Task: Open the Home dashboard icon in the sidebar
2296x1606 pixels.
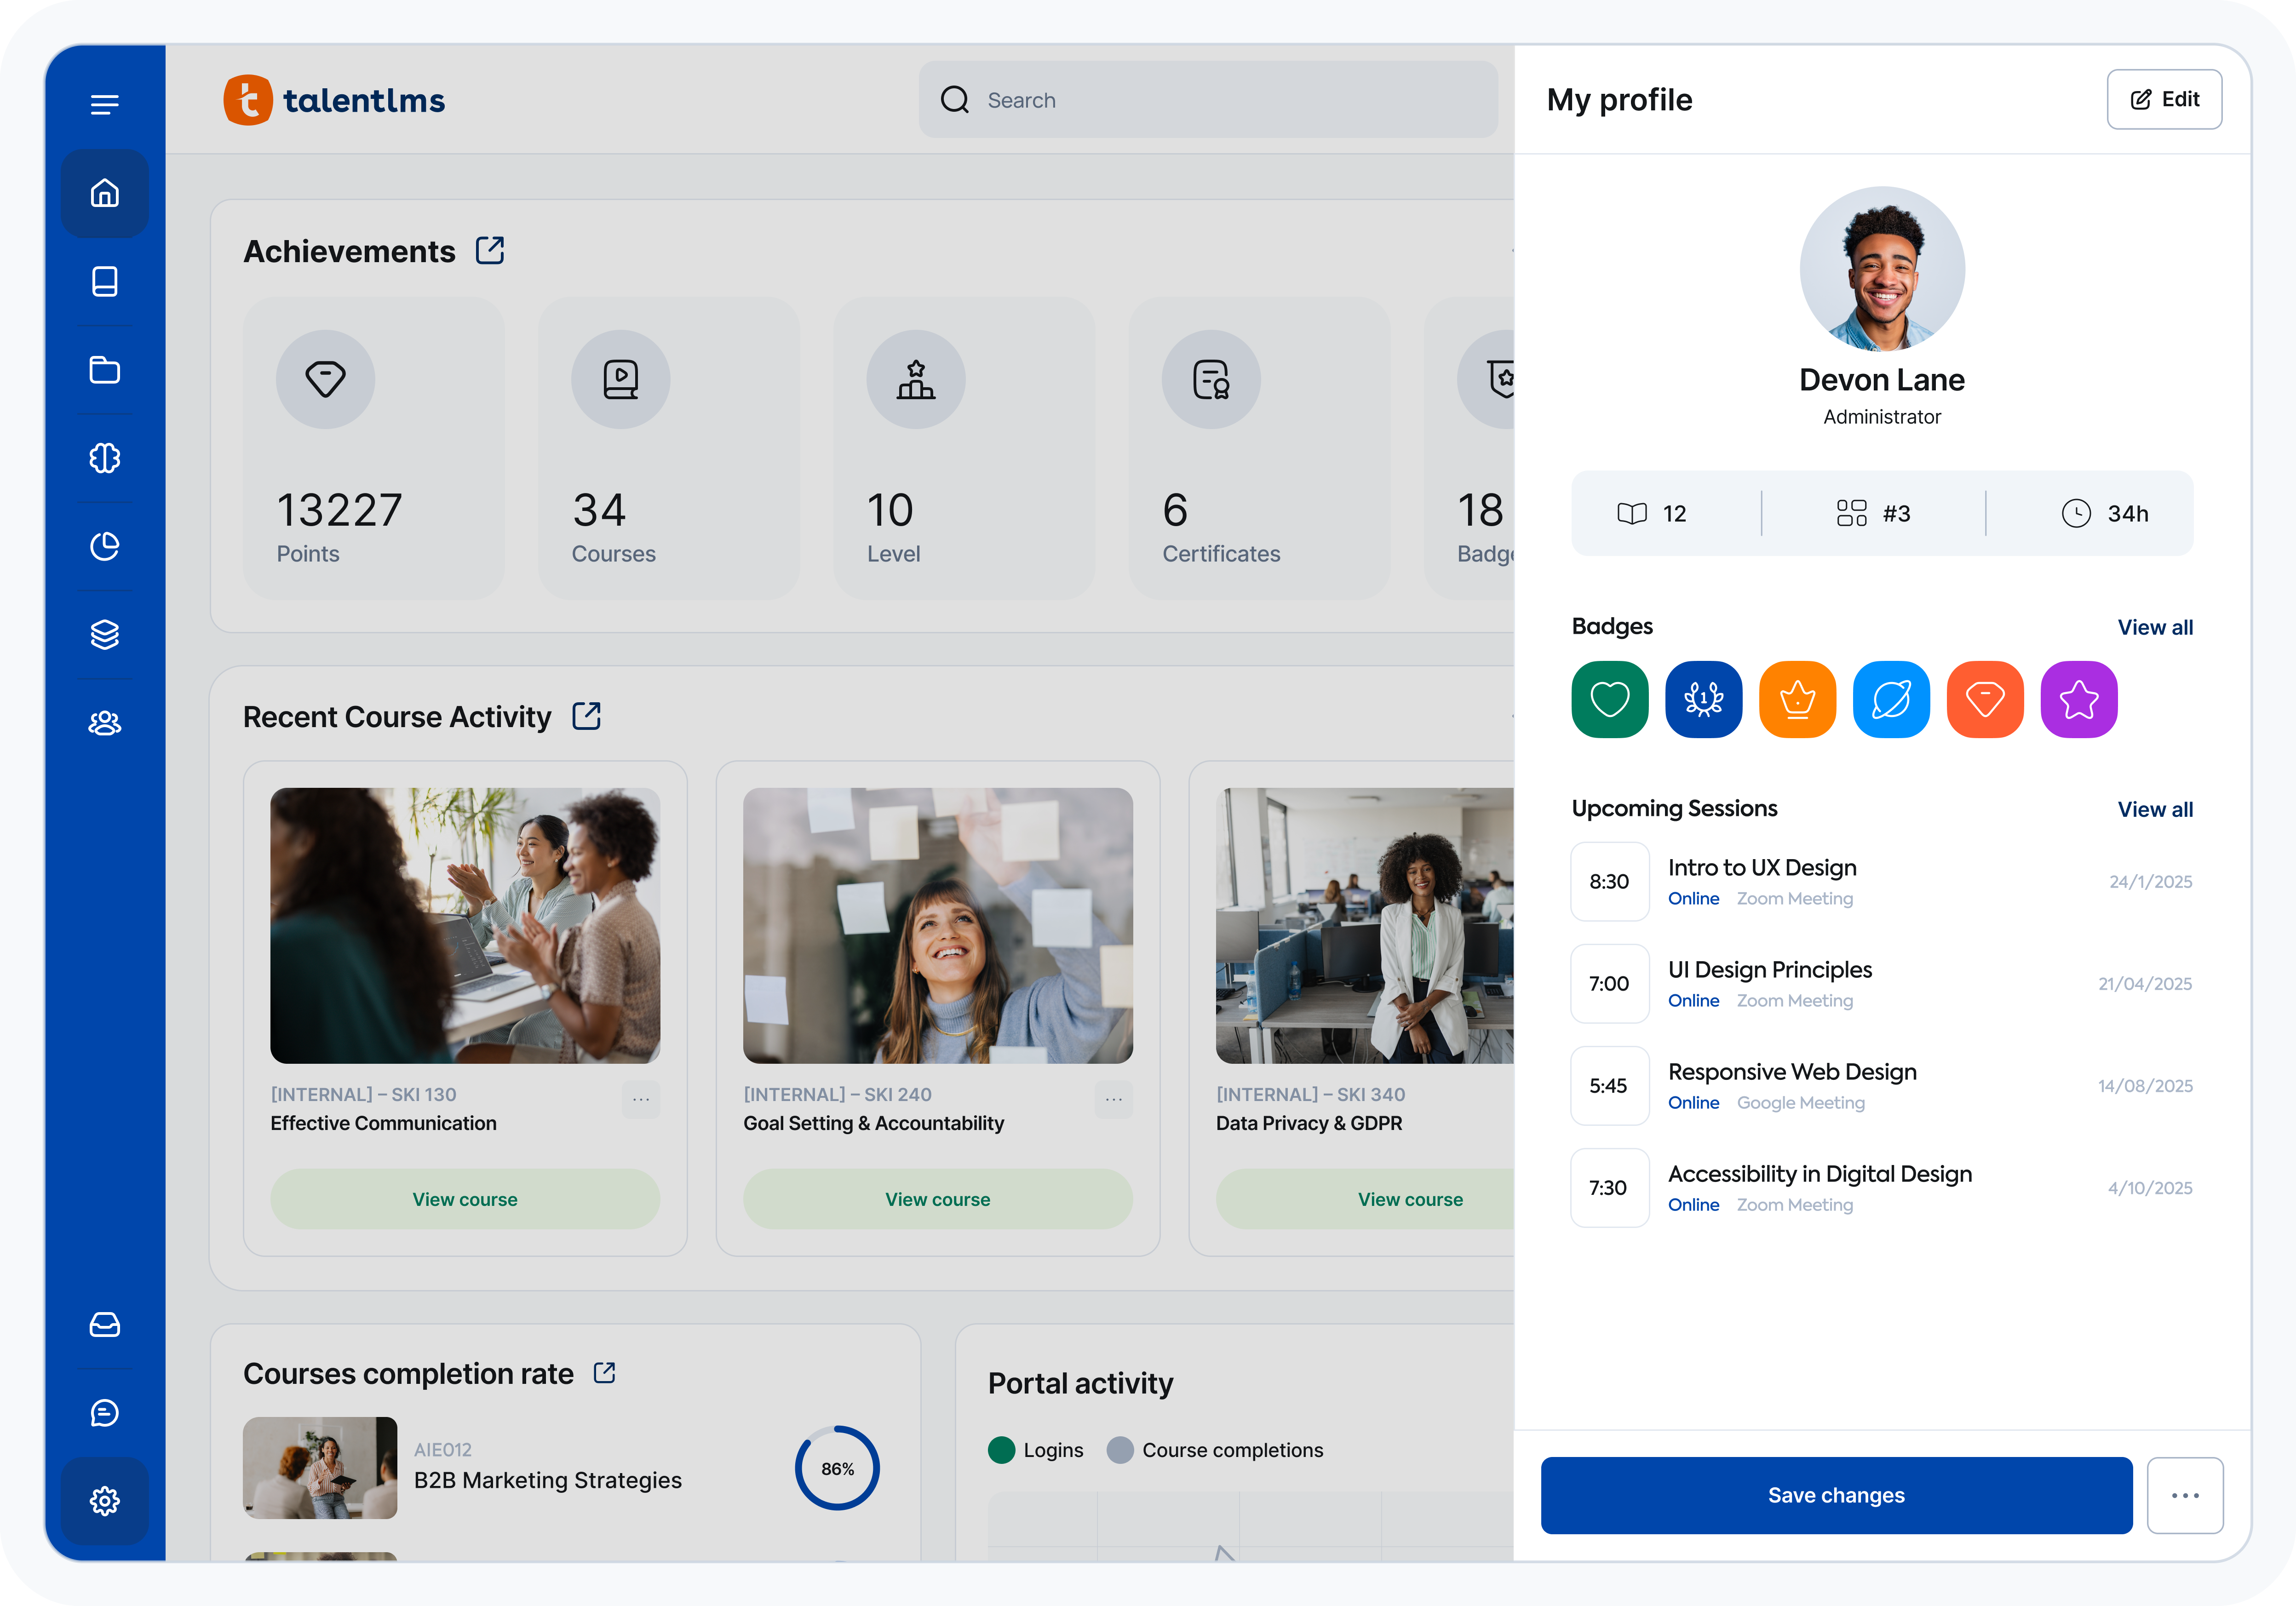Action: point(105,193)
